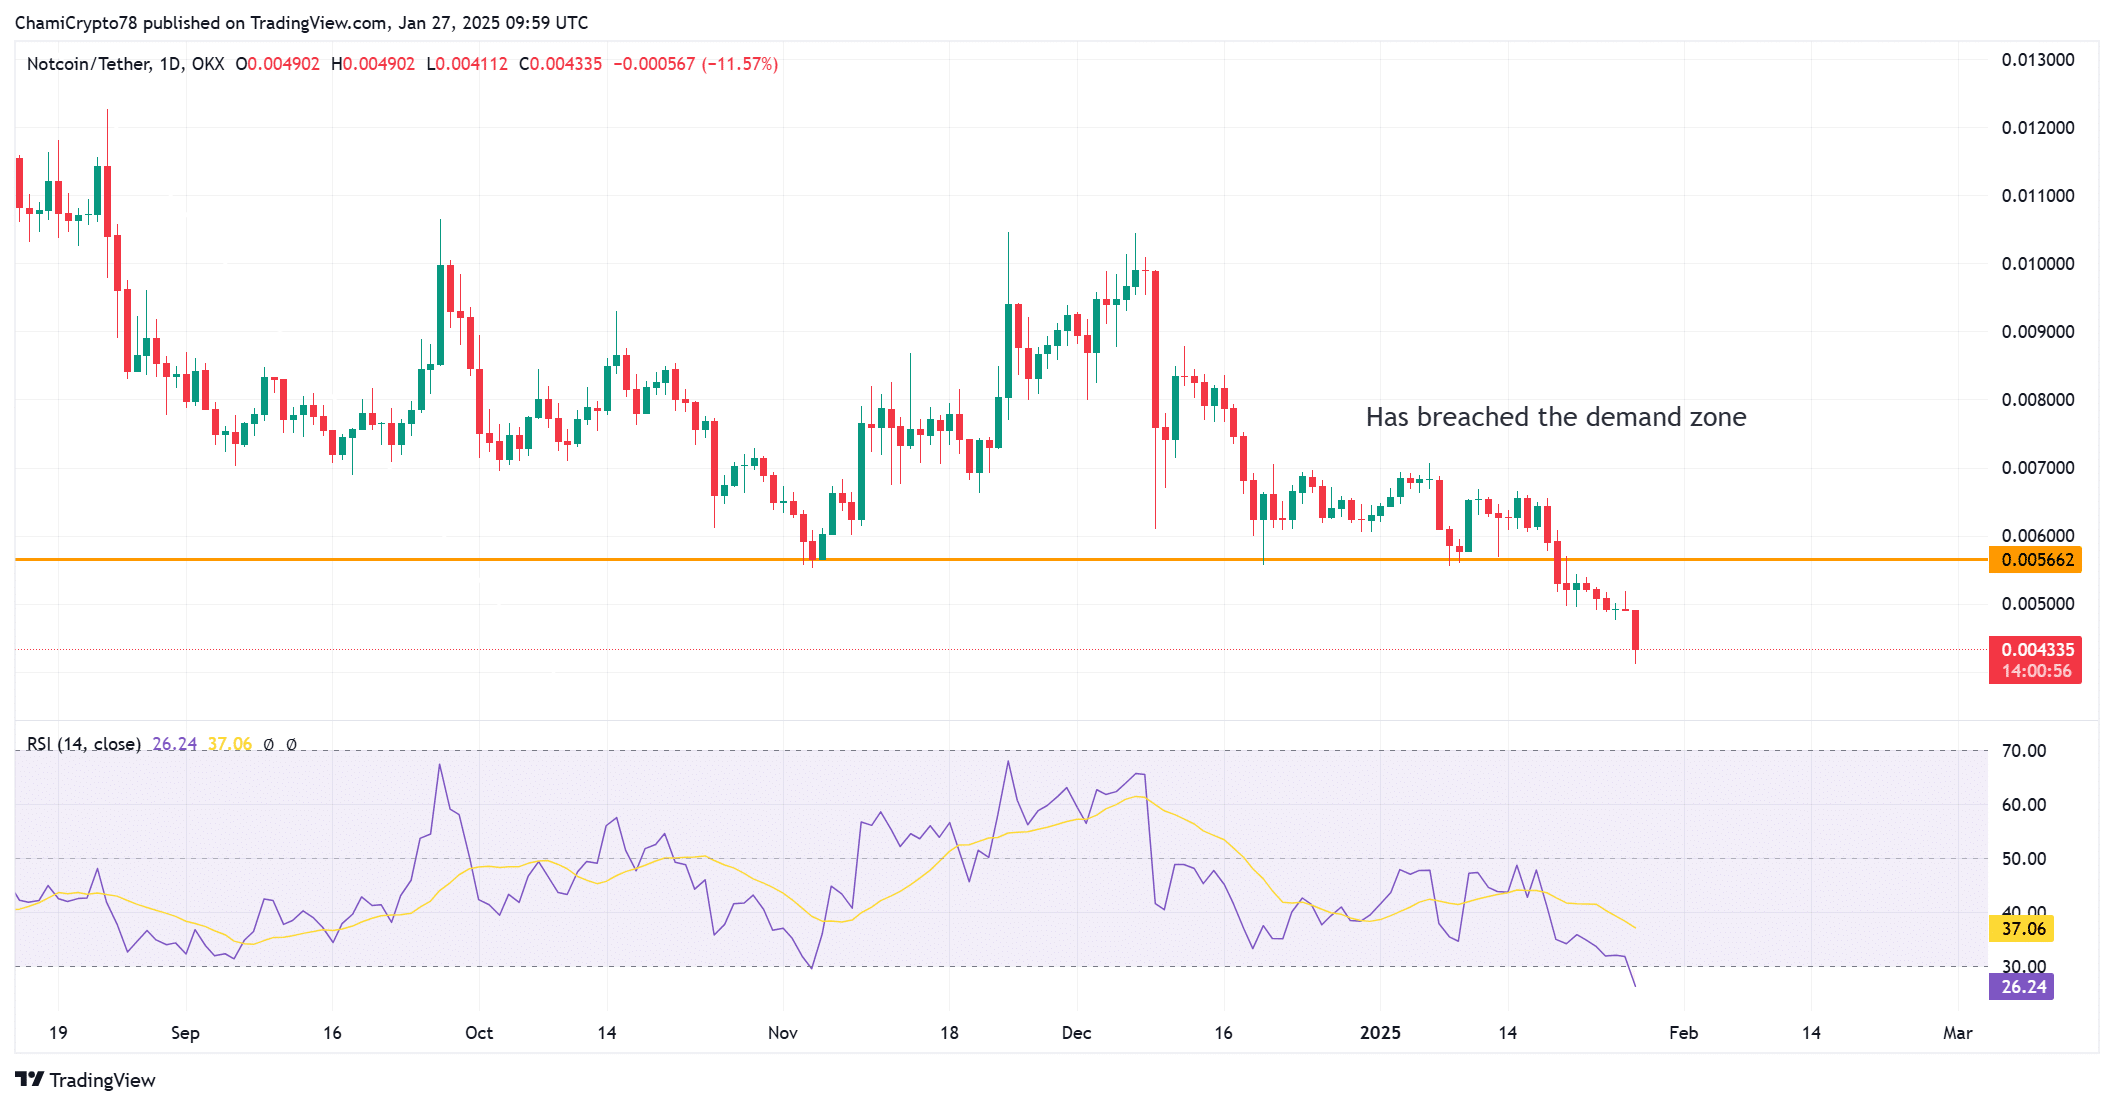2114x1106 pixels.
Task: Click the 0.005000 price axis label
Action: 2038,604
